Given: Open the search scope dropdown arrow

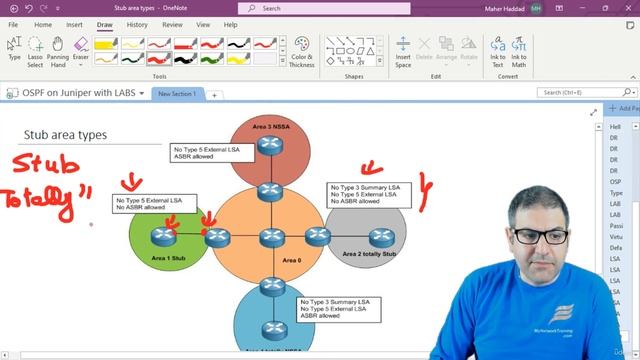Looking at the screenshot, I should point(634,93).
